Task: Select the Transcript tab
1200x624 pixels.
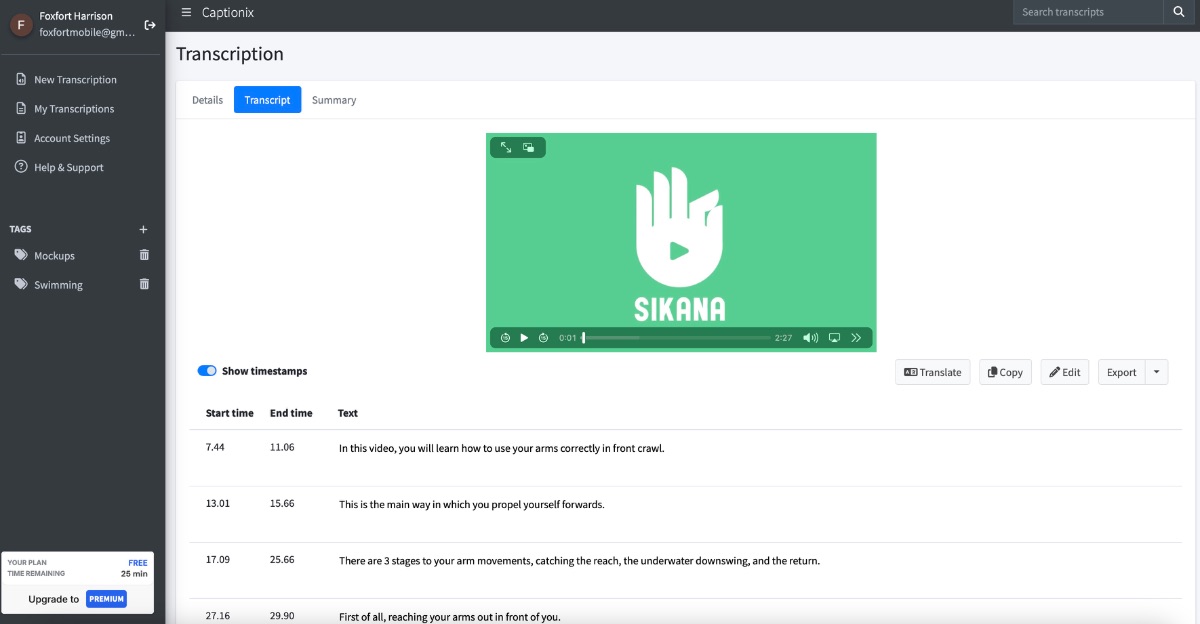Action: click(267, 100)
